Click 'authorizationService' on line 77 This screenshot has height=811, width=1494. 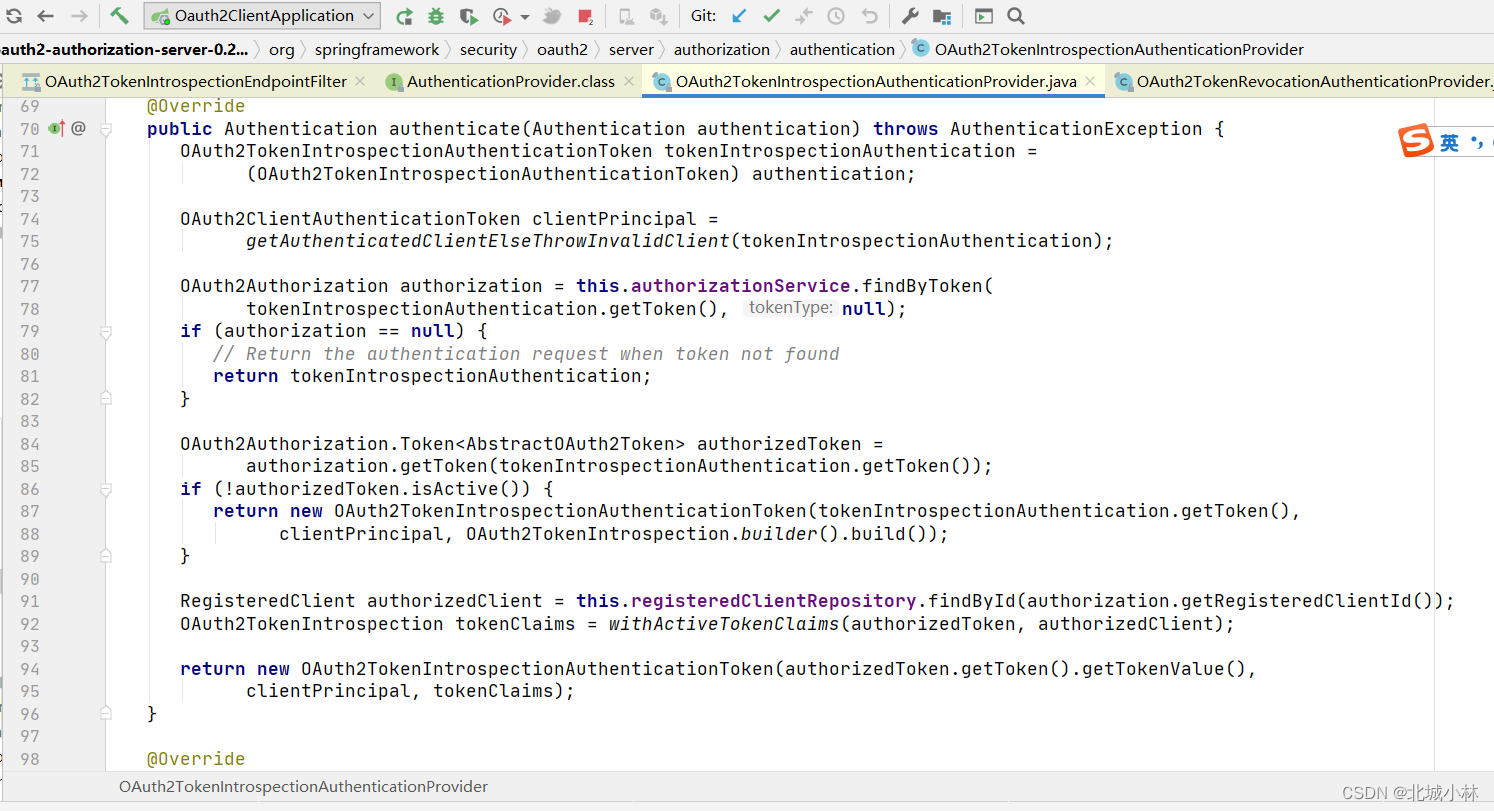click(741, 286)
